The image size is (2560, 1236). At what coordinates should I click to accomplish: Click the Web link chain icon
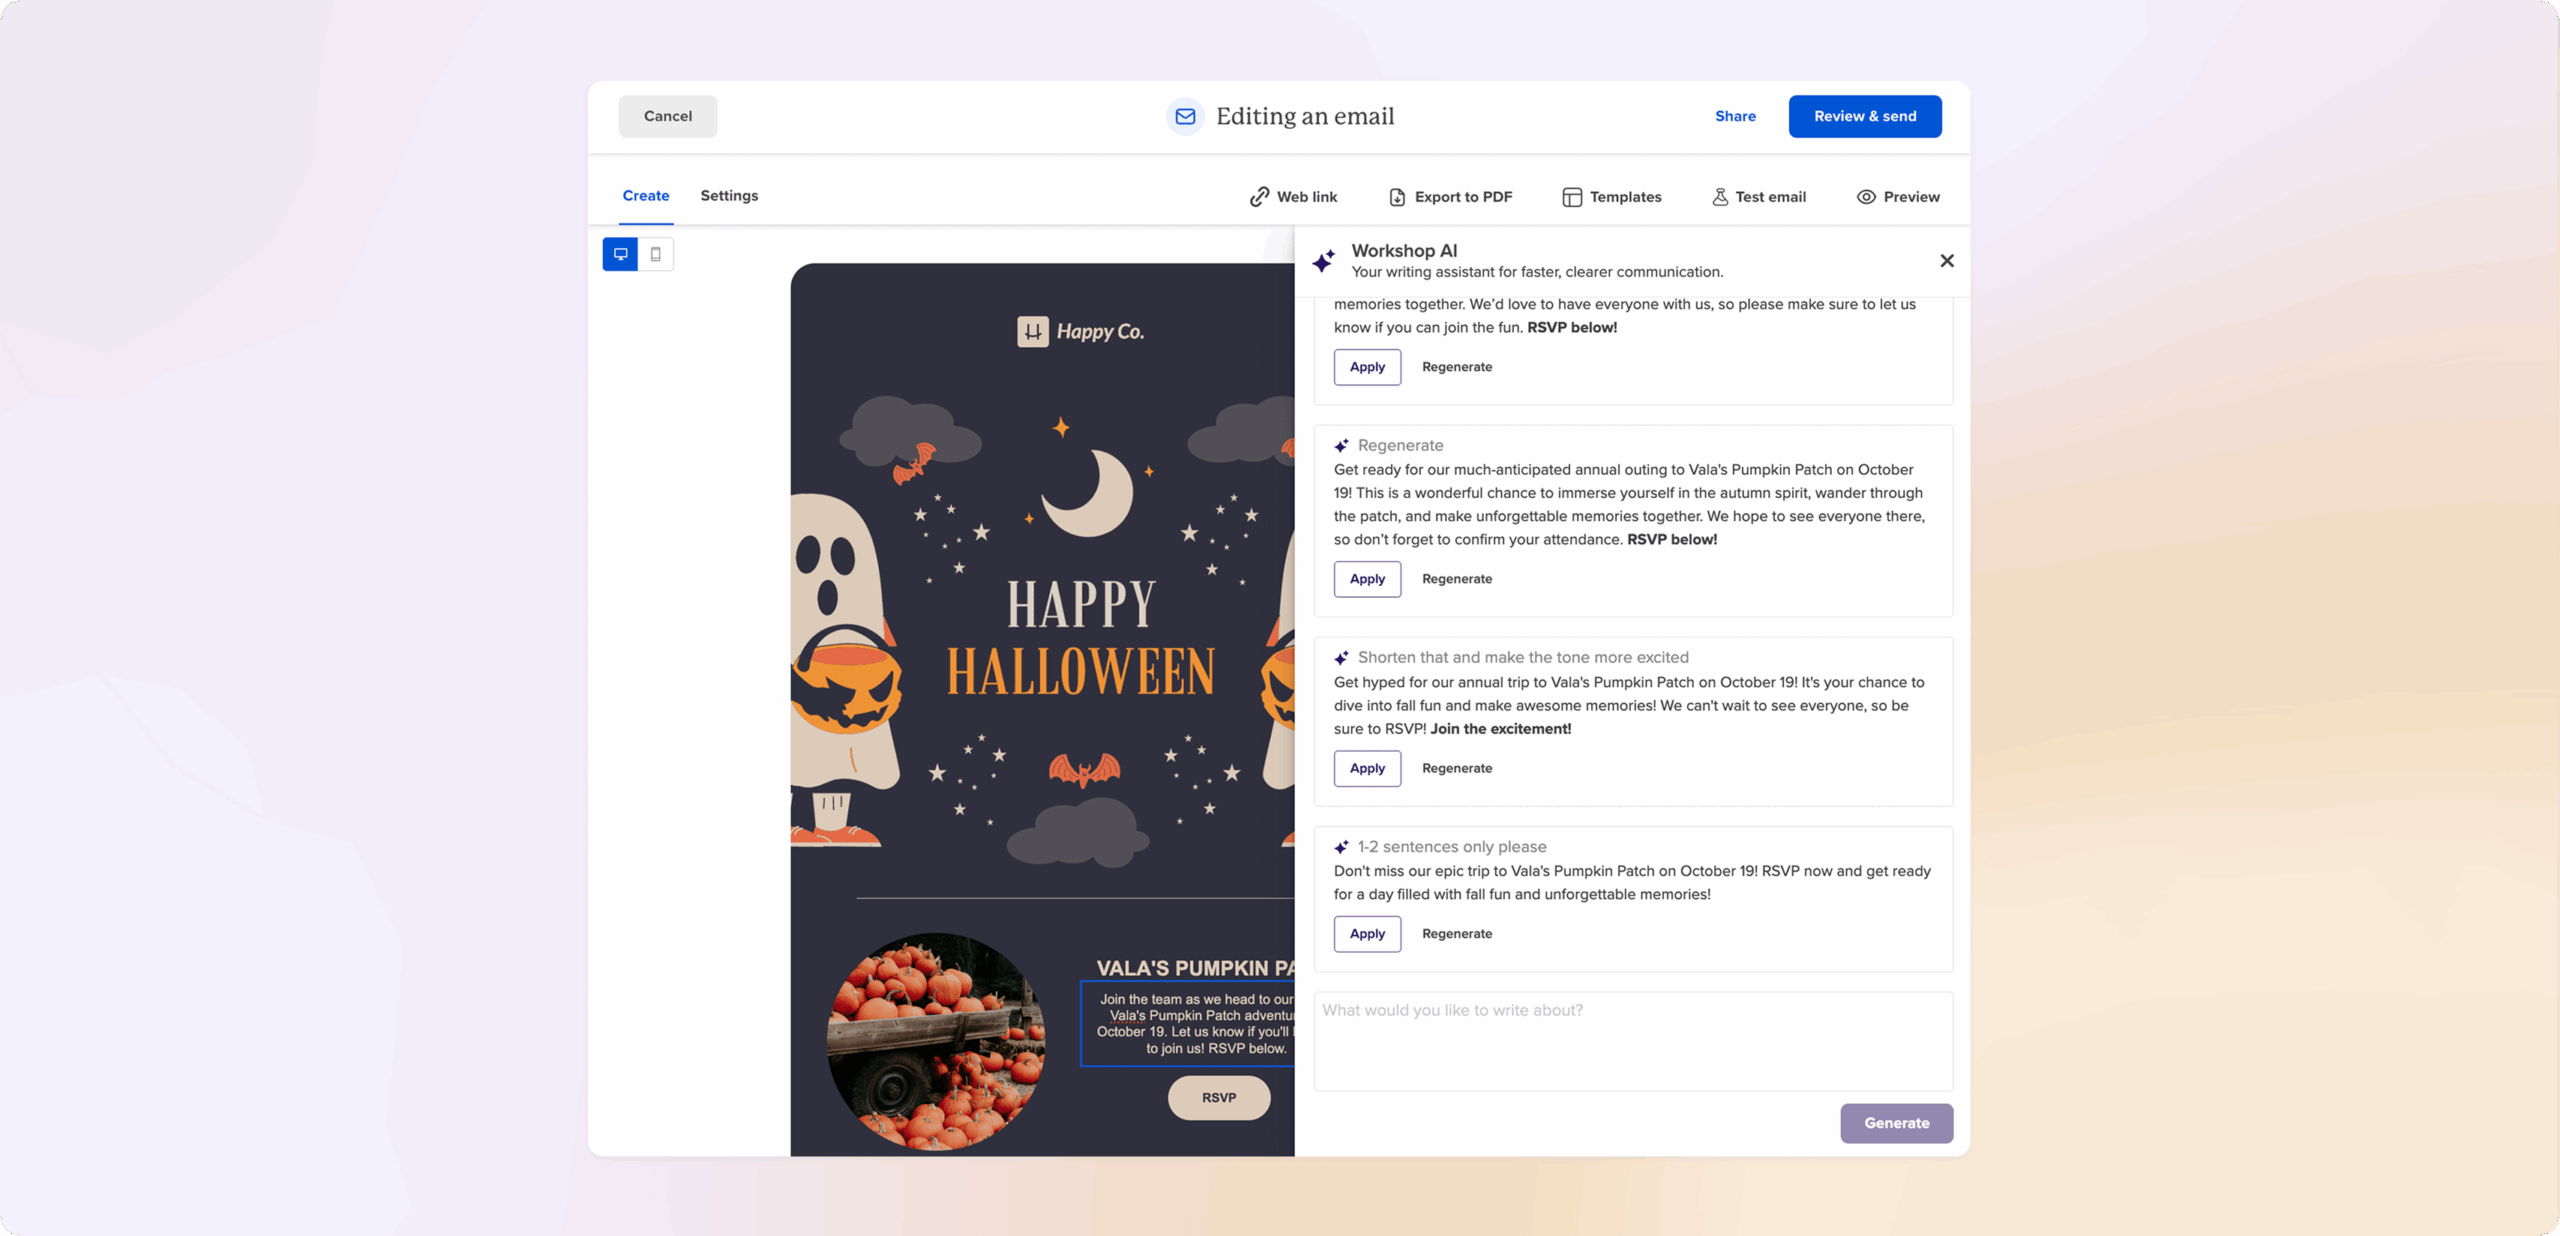(x=1259, y=197)
